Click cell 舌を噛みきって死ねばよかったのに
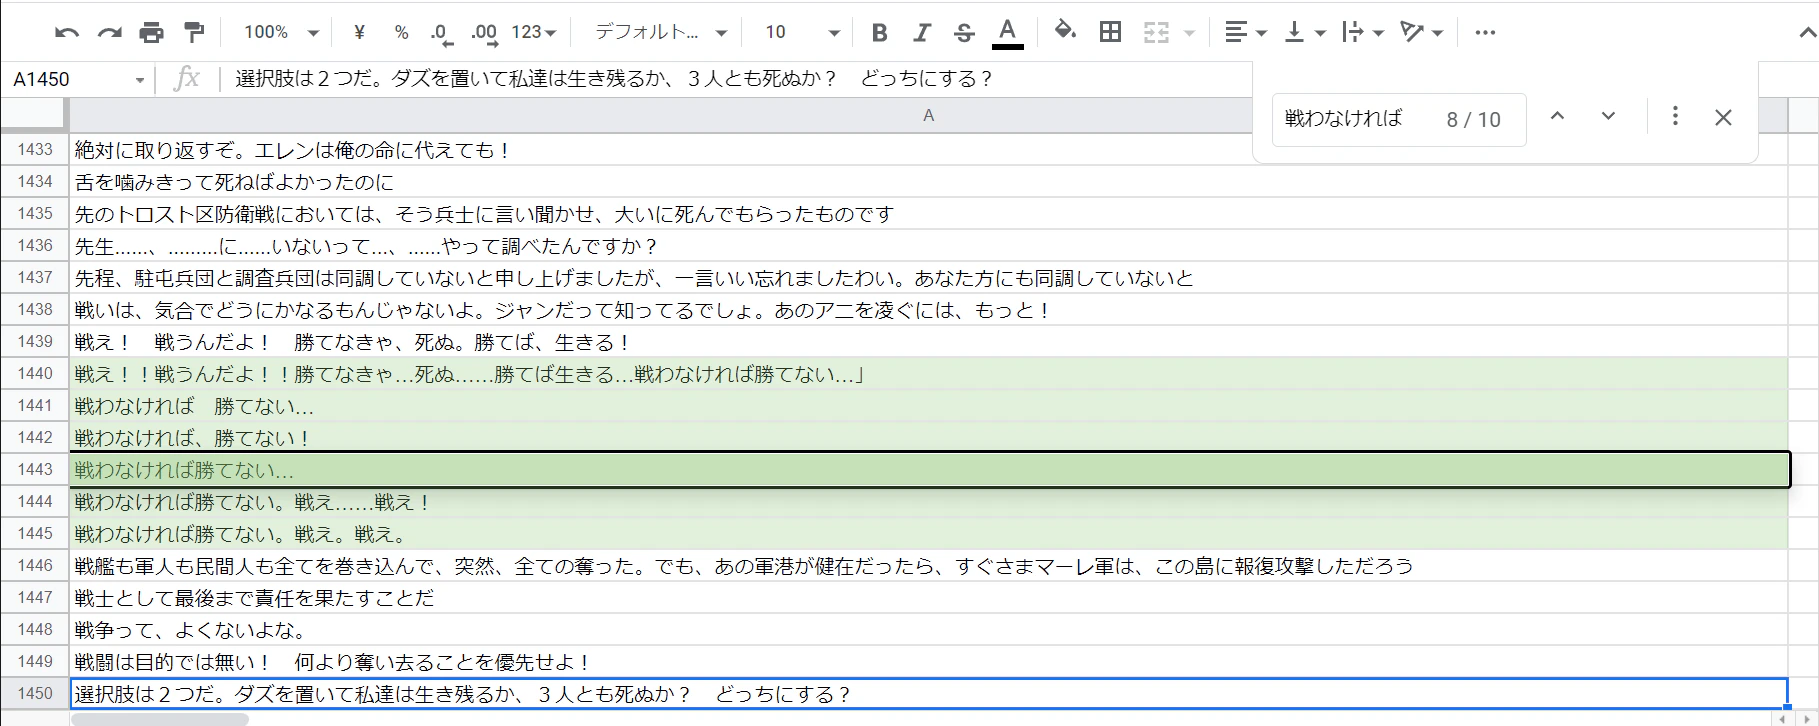Viewport: 1819px width, 726px height. point(928,182)
